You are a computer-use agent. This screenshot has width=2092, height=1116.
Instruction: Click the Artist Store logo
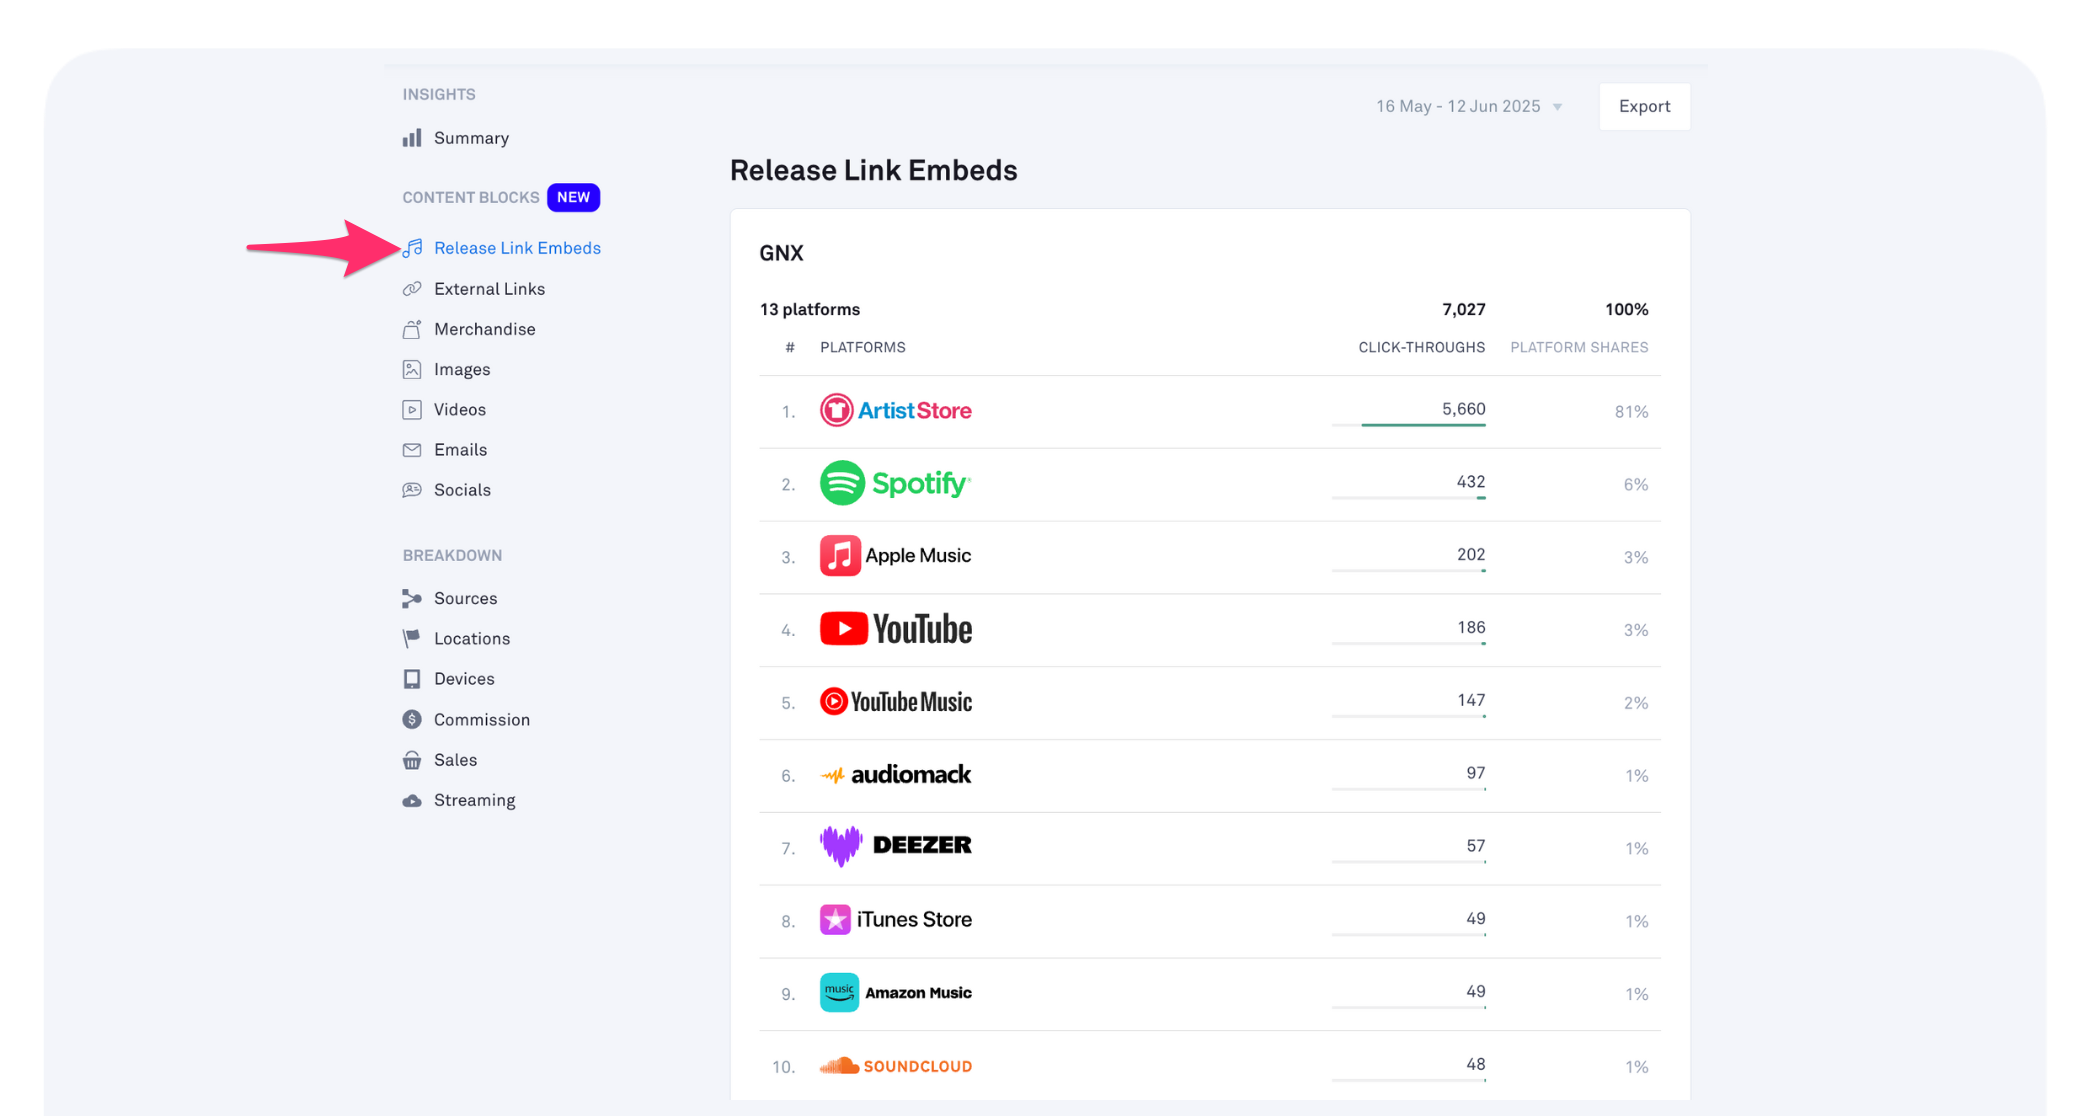tap(896, 410)
